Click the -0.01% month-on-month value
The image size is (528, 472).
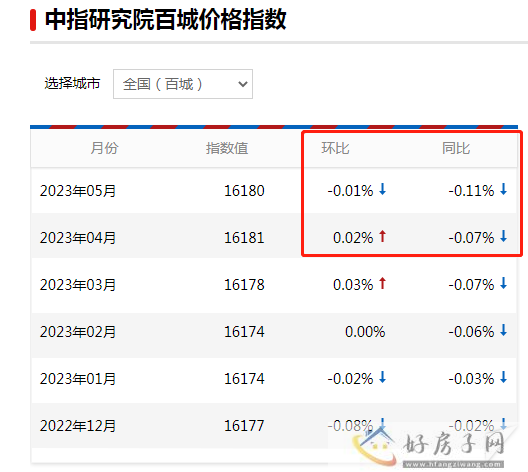pos(350,191)
